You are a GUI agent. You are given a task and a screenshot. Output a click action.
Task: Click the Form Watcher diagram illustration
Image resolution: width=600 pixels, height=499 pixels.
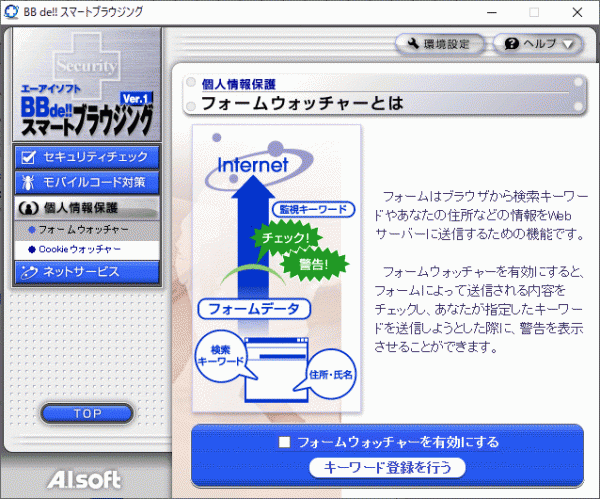pyautogui.click(x=276, y=268)
